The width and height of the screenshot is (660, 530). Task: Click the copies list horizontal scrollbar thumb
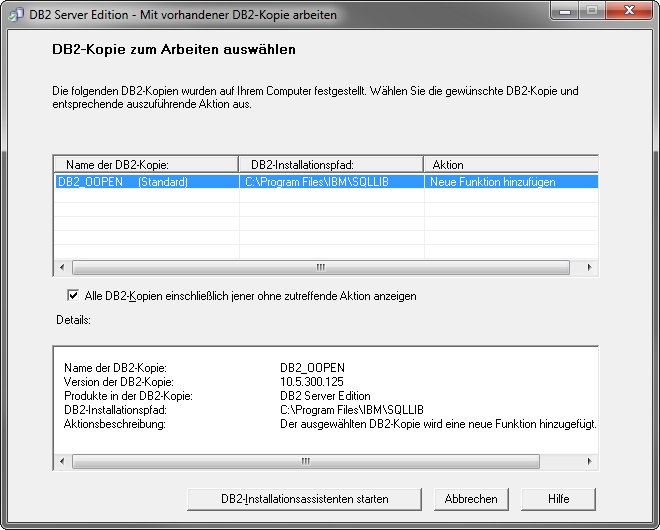pyautogui.click(x=321, y=267)
